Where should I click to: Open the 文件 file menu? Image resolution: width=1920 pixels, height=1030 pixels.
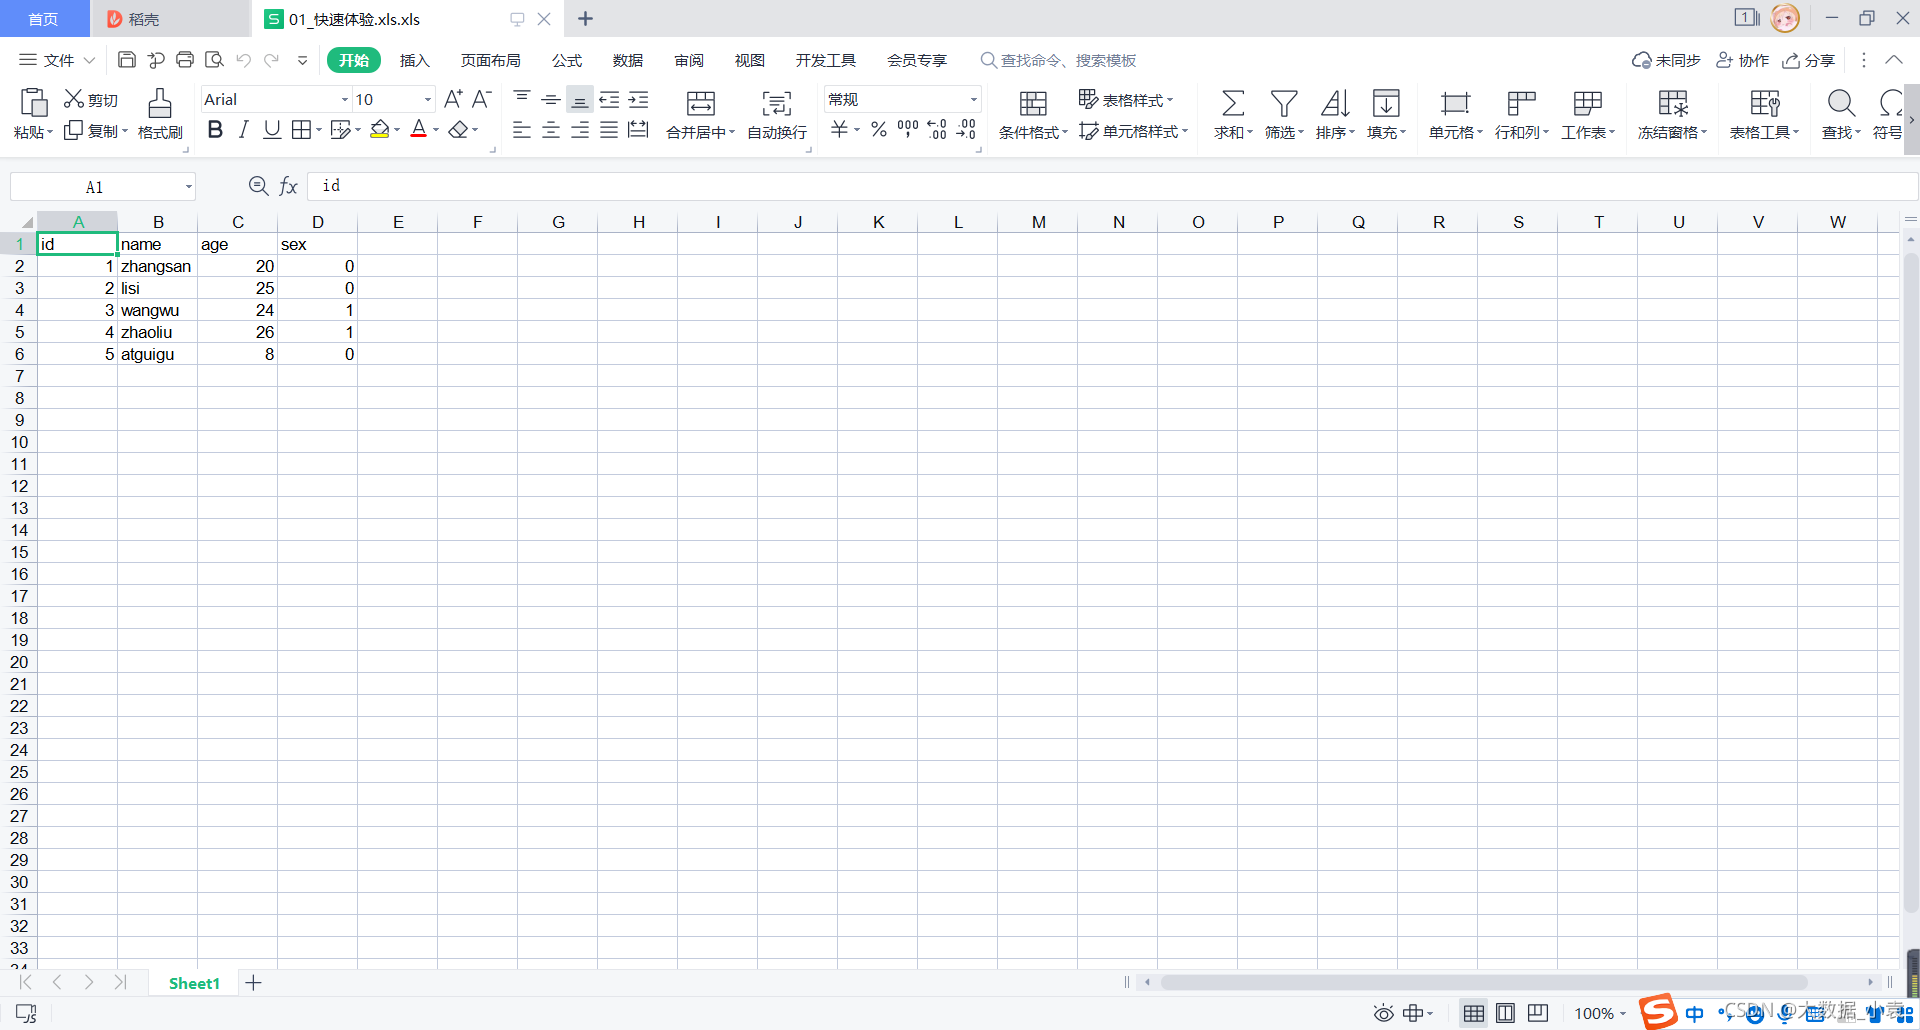click(58, 60)
